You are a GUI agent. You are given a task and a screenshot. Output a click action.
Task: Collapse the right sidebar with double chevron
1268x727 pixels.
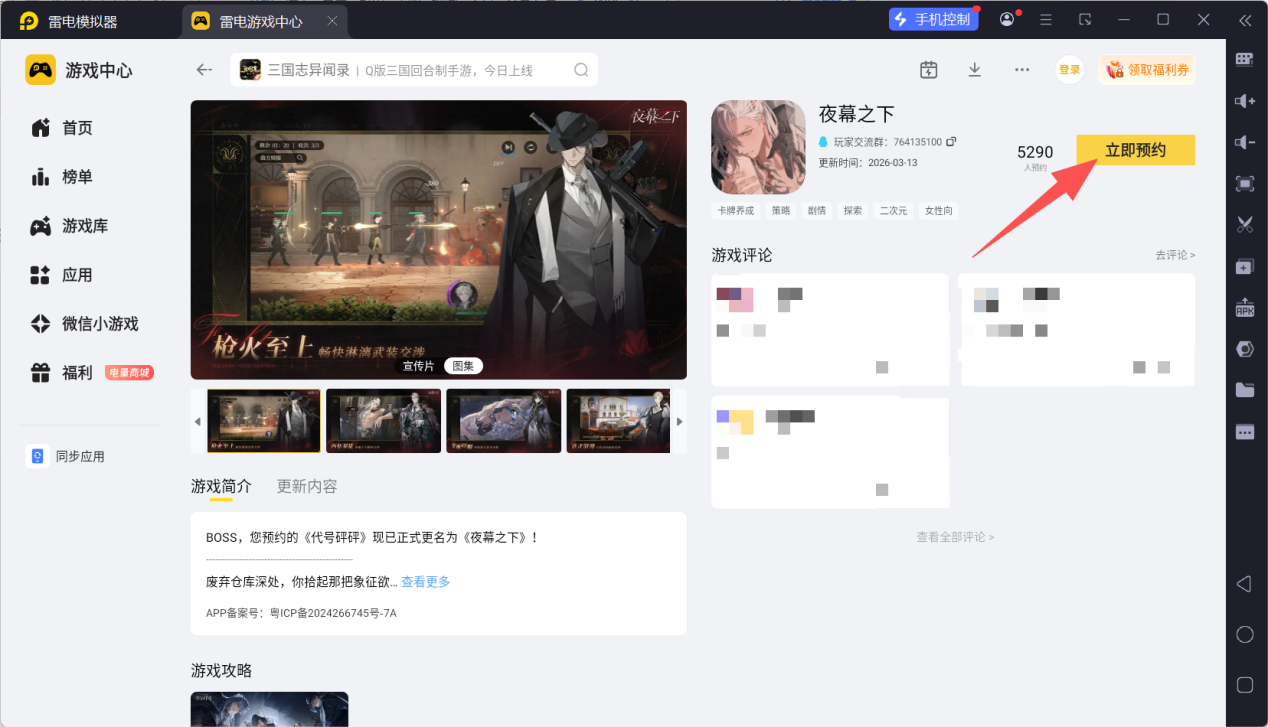pyautogui.click(x=1245, y=20)
